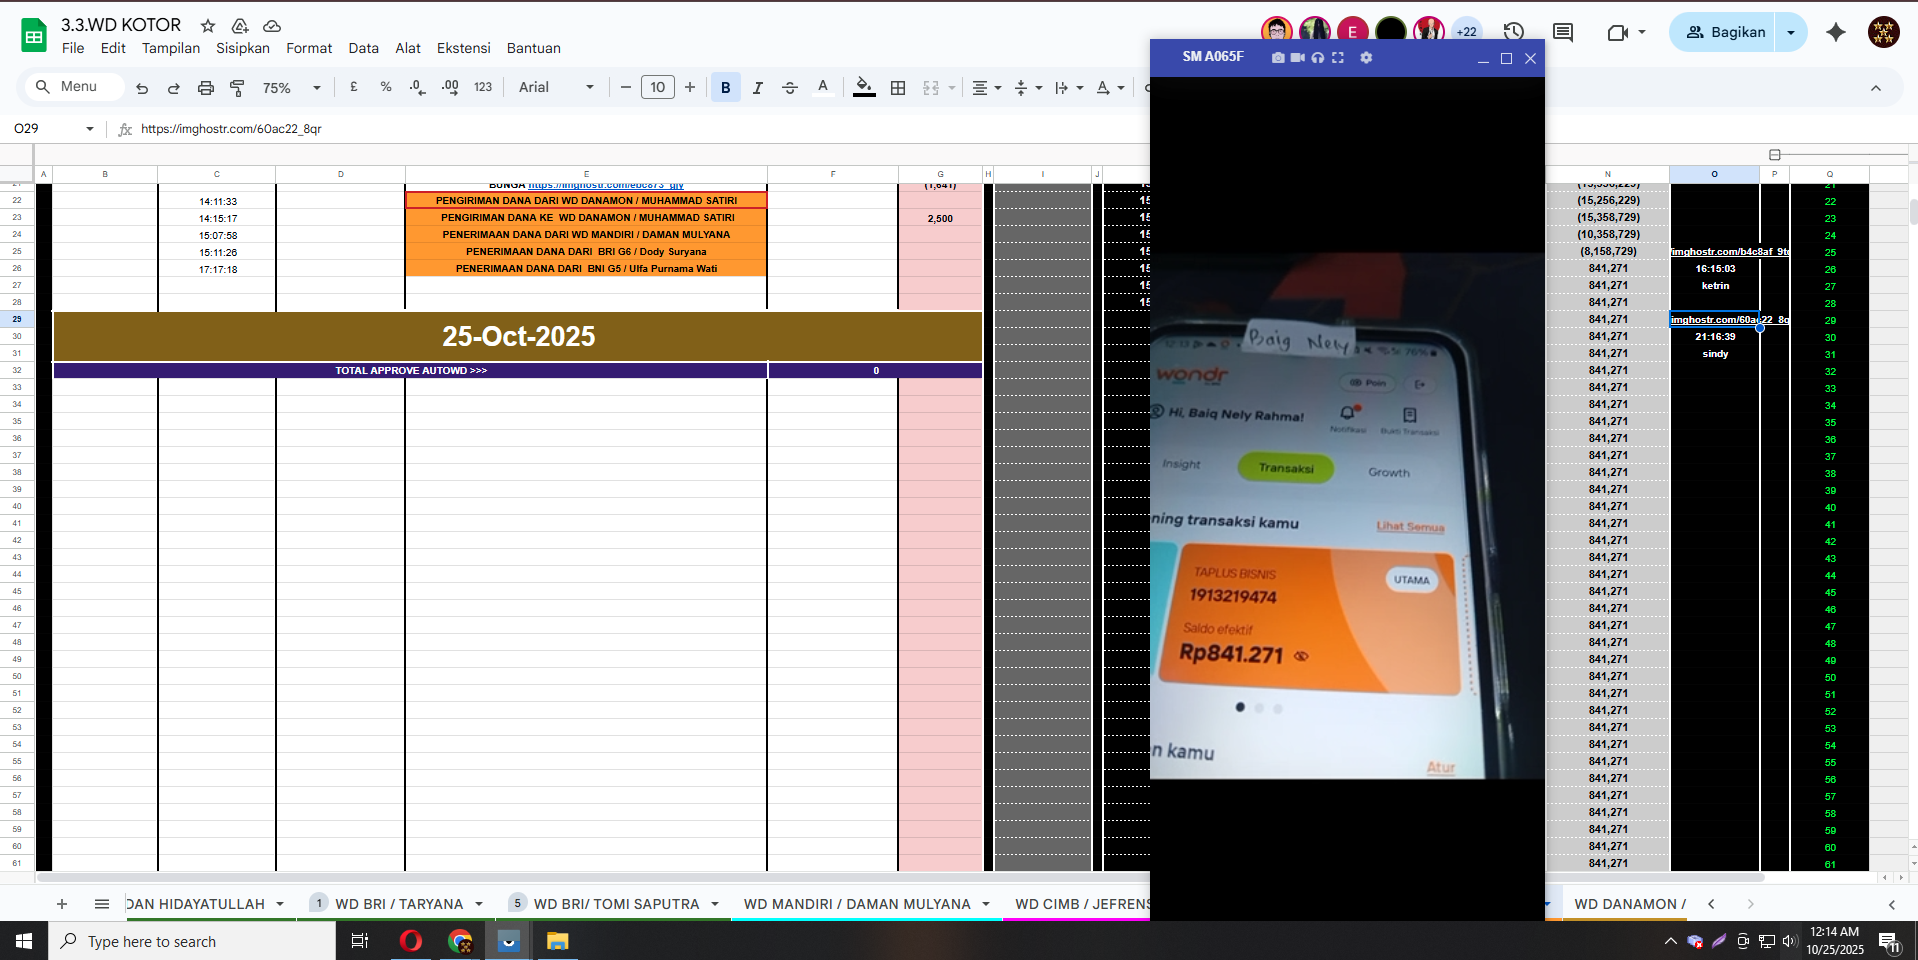Go fullscreen in SM A065F window
Image resolution: width=1918 pixels, height=960 pixels.
[x=1338, y=58]
